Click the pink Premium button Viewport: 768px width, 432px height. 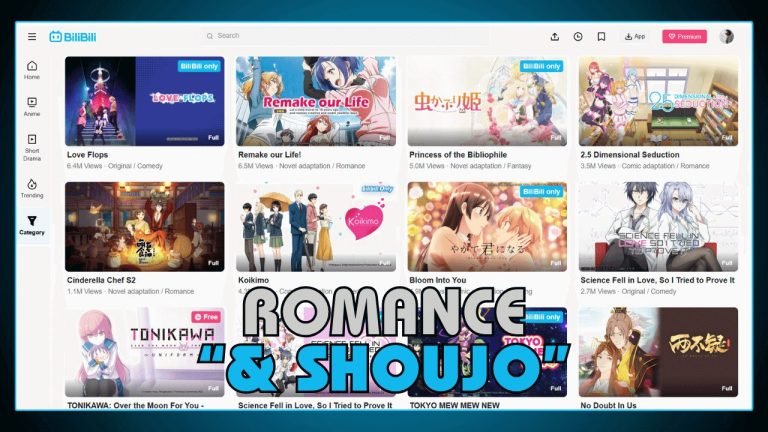coord(684,36)
